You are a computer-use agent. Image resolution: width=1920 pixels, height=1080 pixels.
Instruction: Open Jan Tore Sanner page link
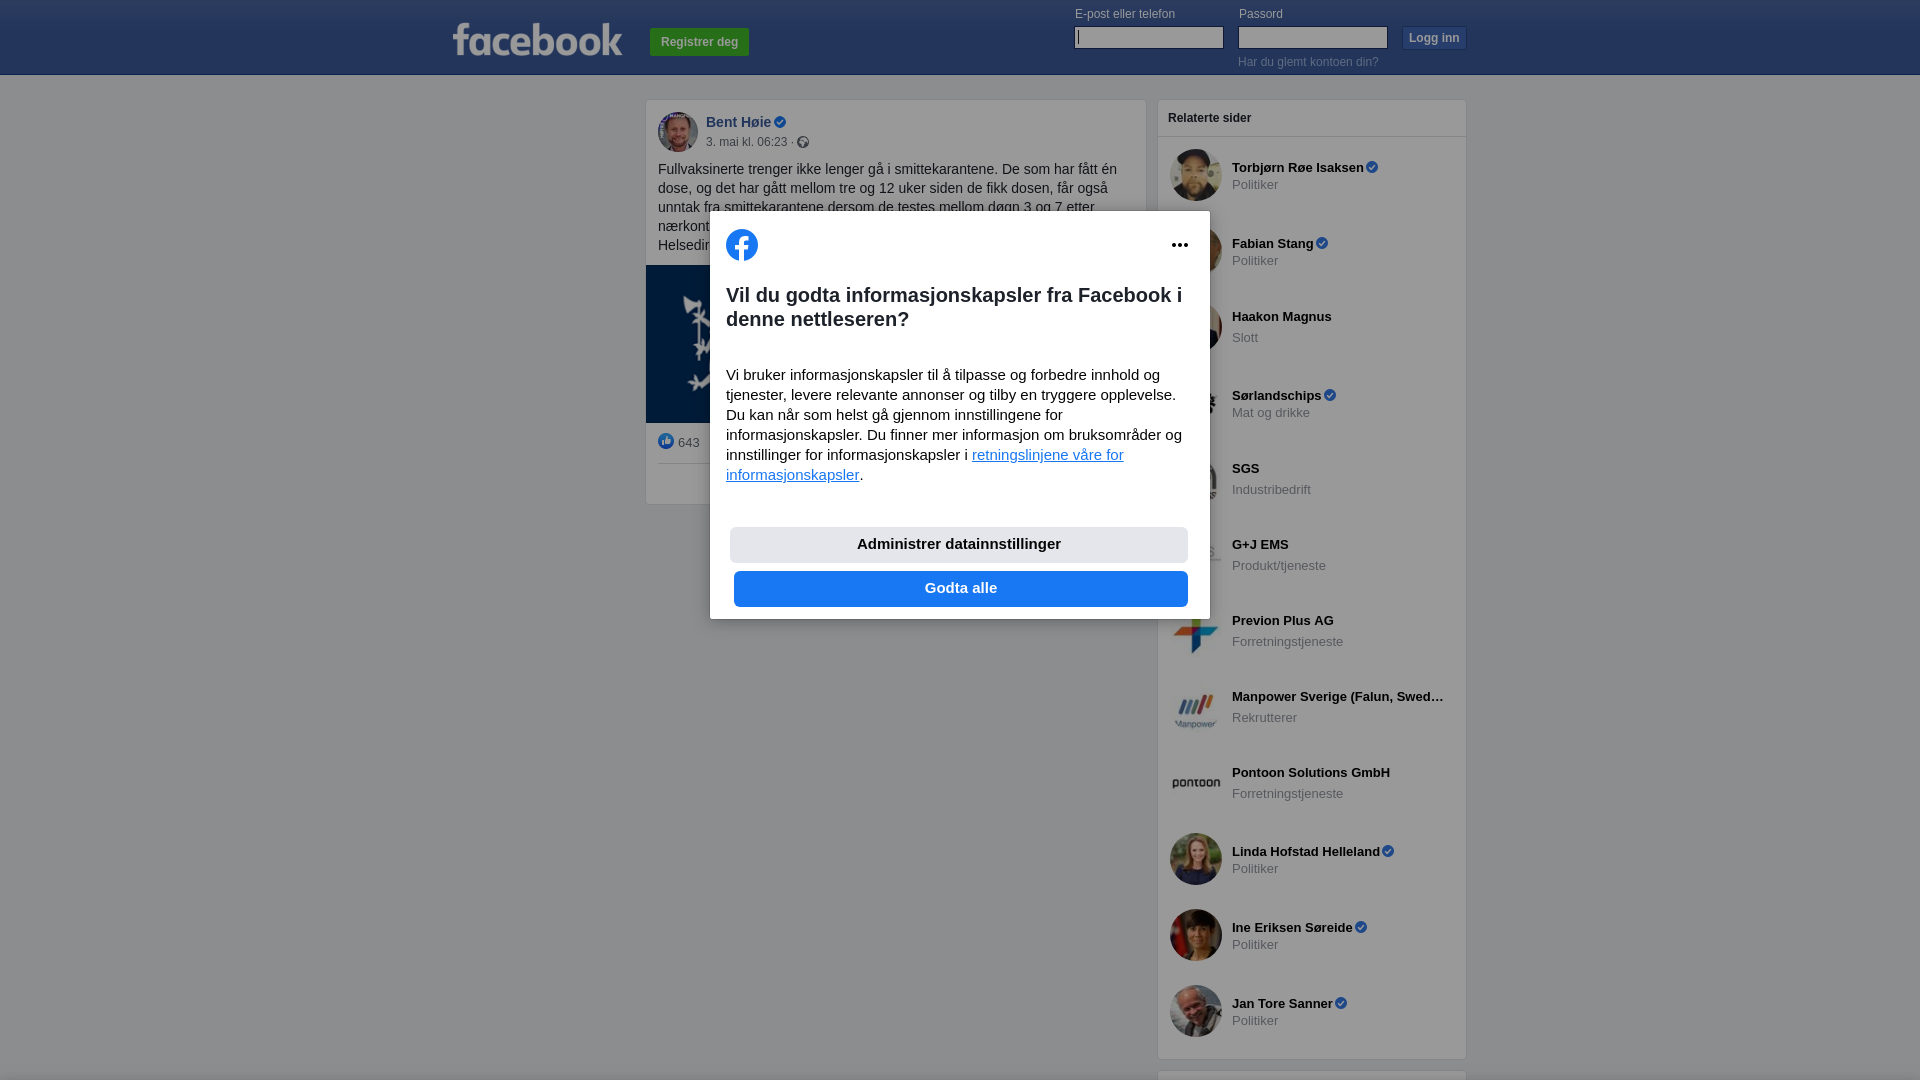pos(1282,1003)
